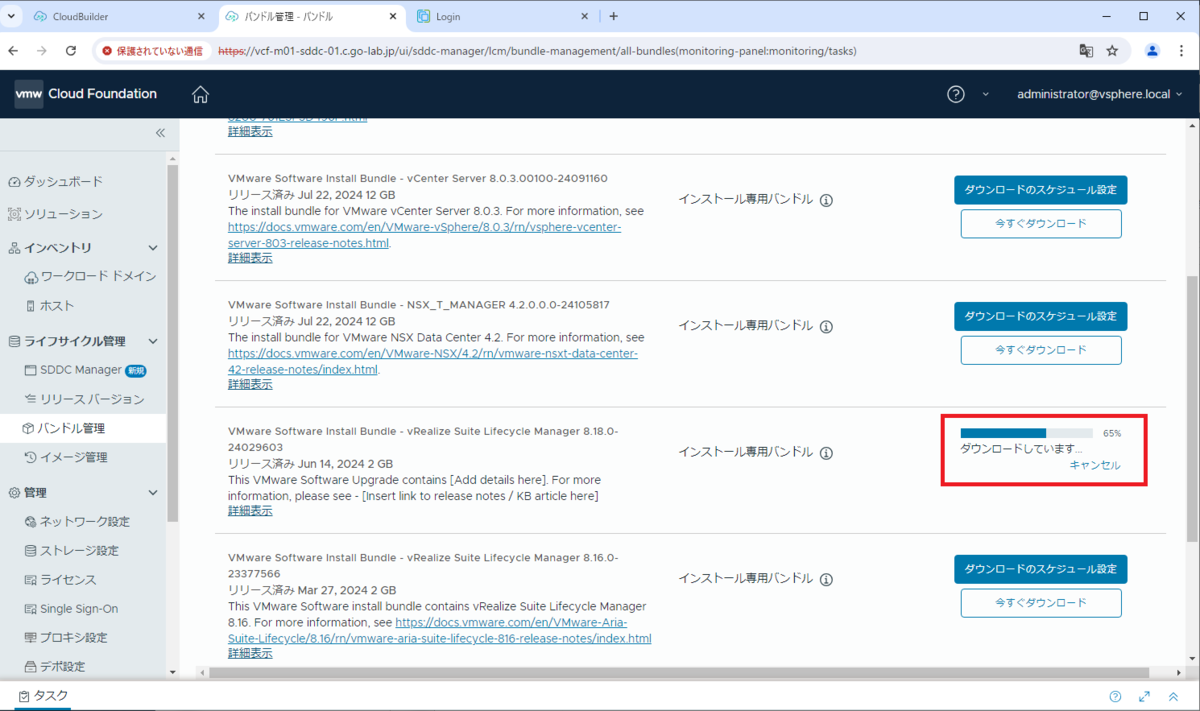Click 今すぐダウンロード for NSX_T_MANAGER bundle
This screenshot has height=711, width=1200.
click(1041, 350)
